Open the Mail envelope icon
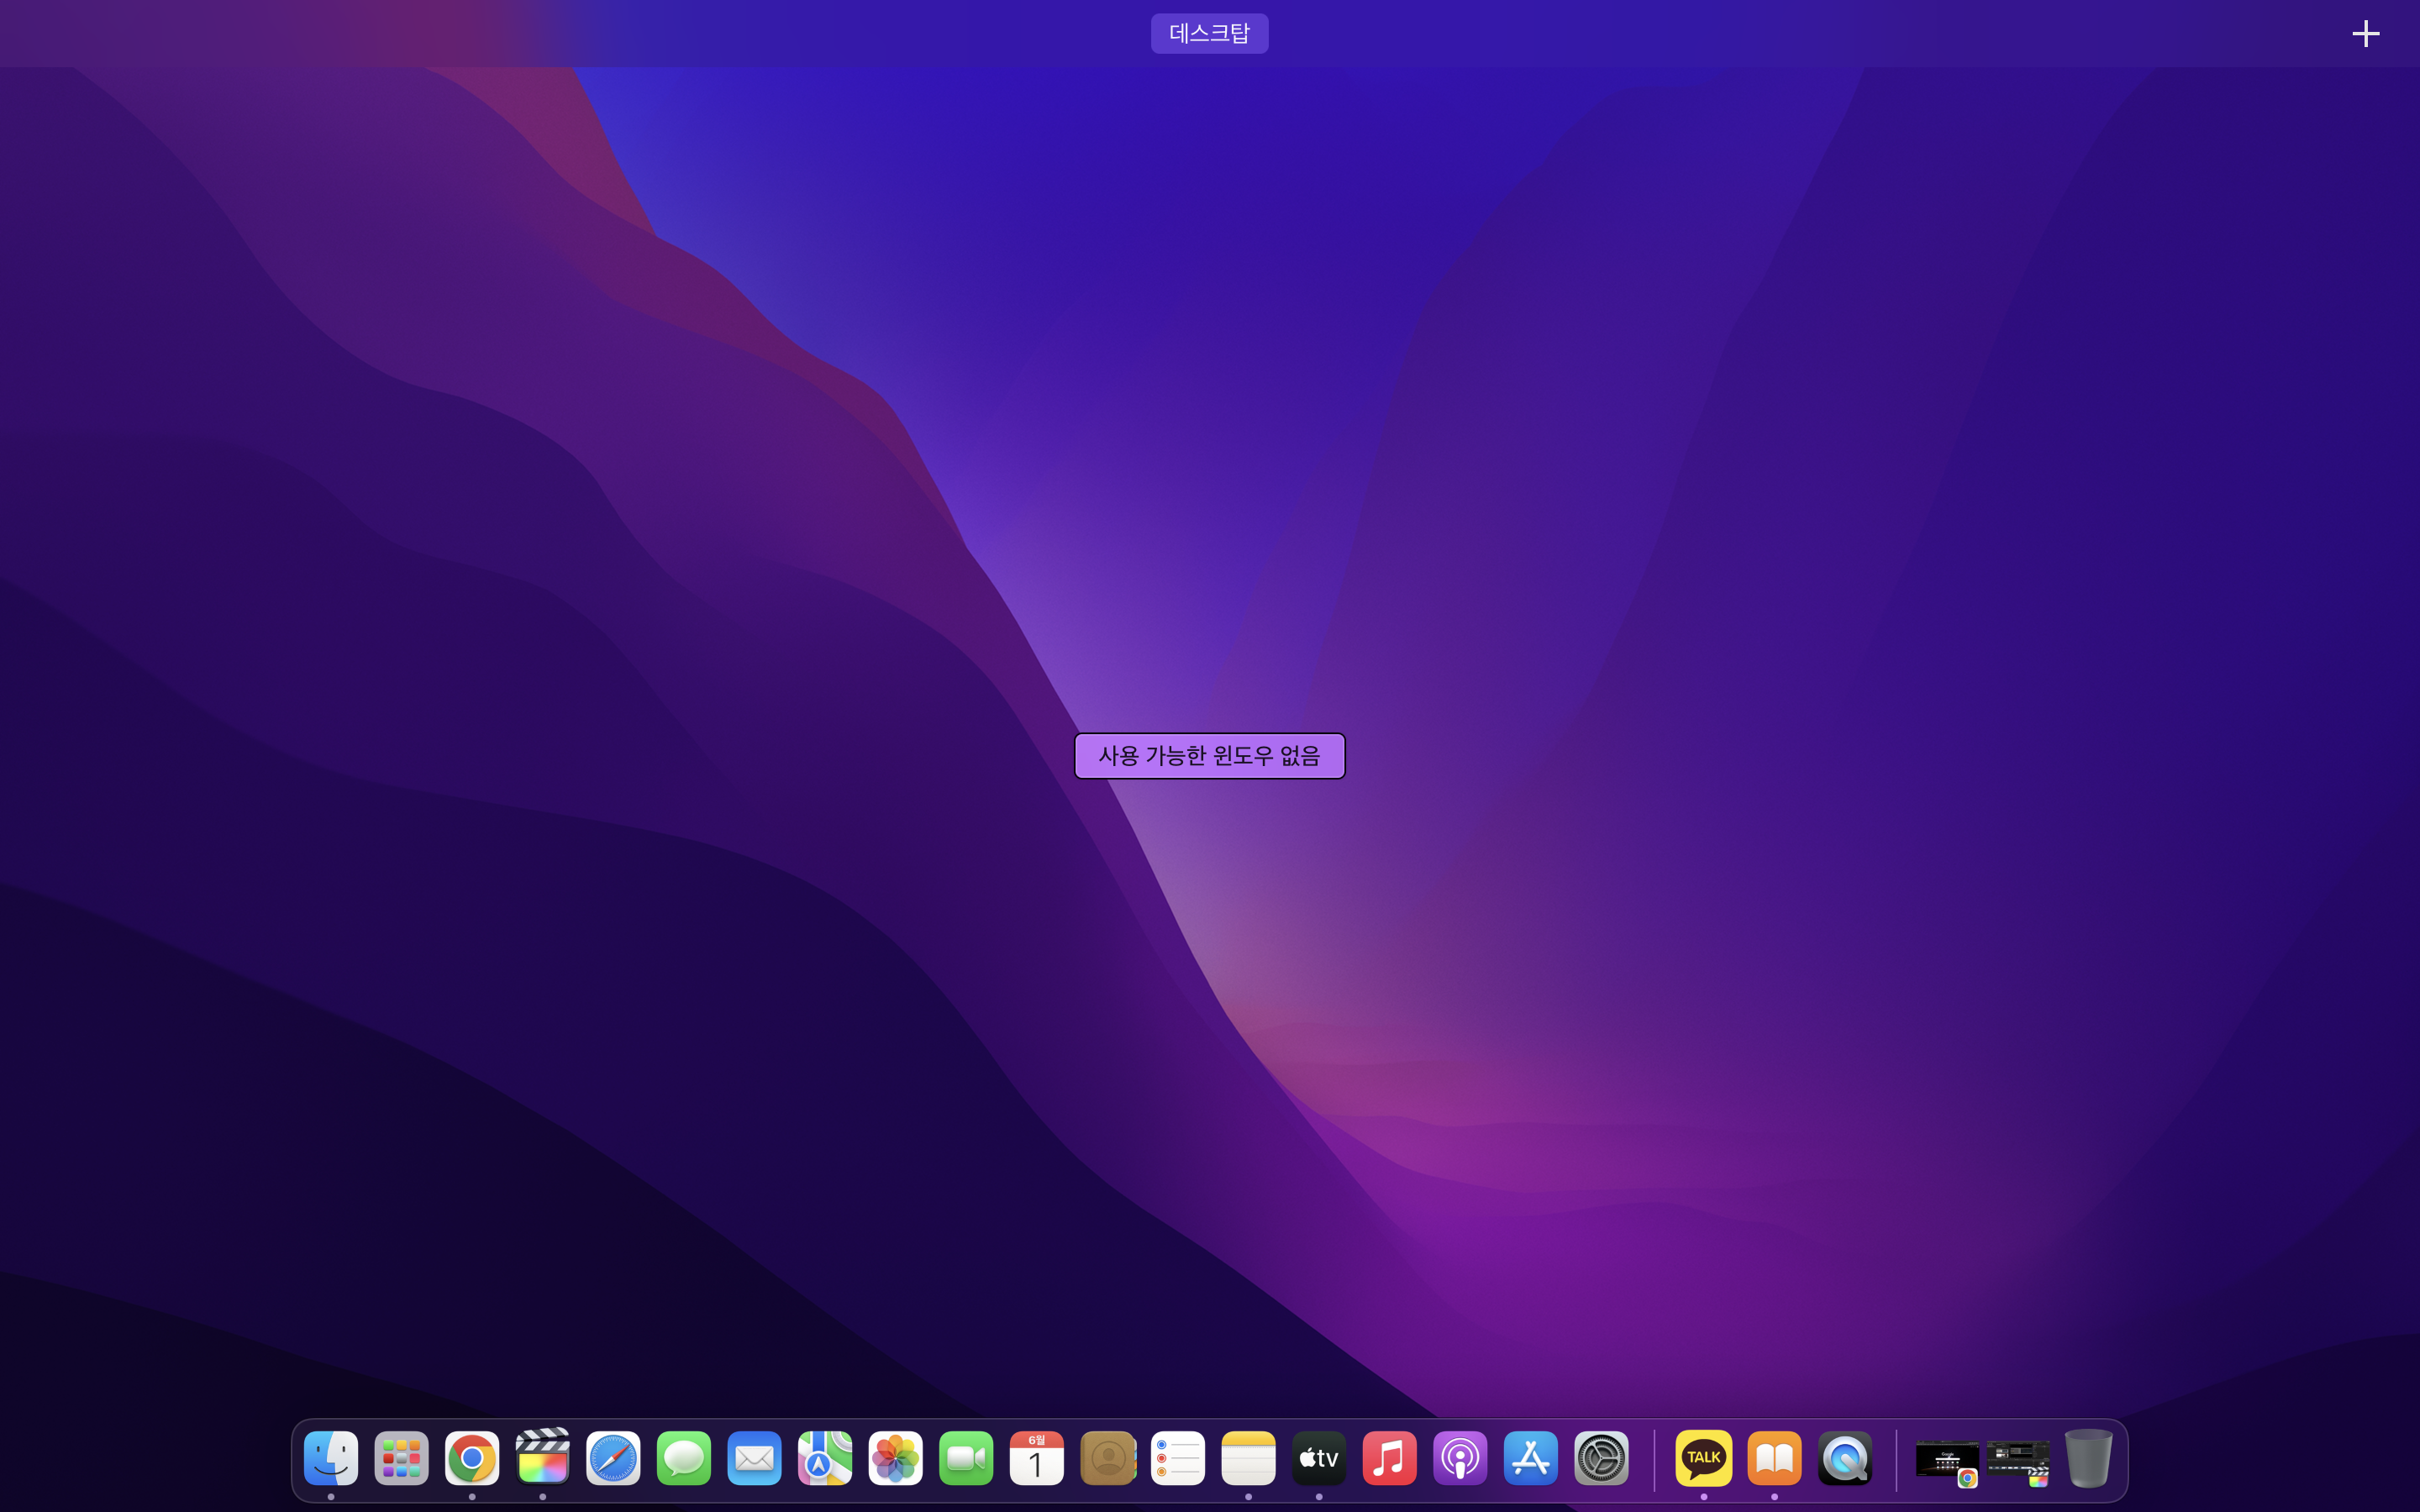2420x1512 pixels. tap(754, 1458)
